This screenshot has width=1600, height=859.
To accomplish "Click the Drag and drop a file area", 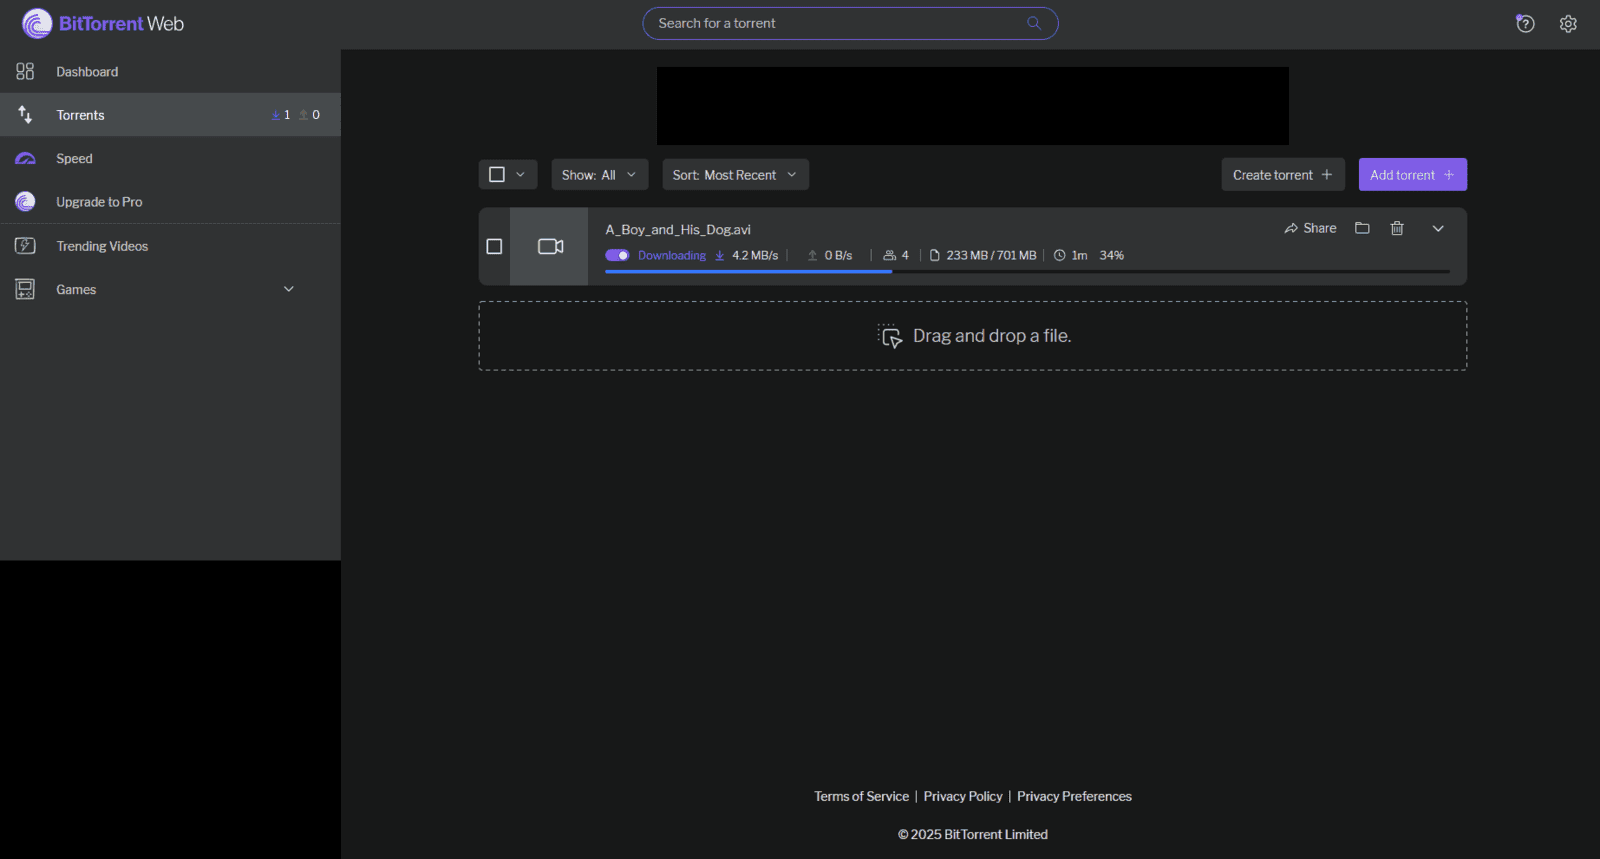I will click(x=973, y=336).
